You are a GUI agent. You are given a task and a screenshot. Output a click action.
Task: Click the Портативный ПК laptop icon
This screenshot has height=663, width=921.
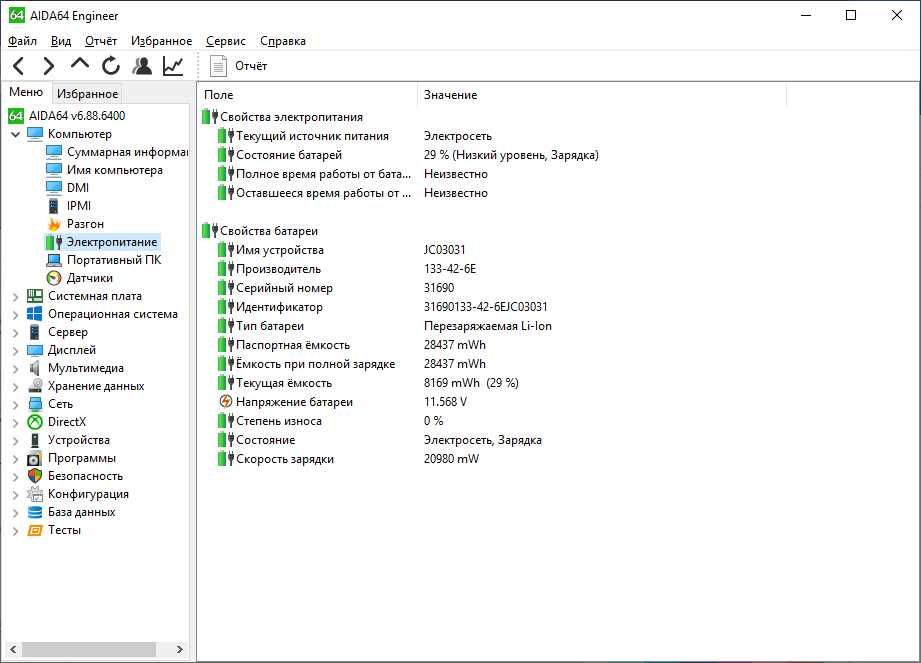point(54,260)
